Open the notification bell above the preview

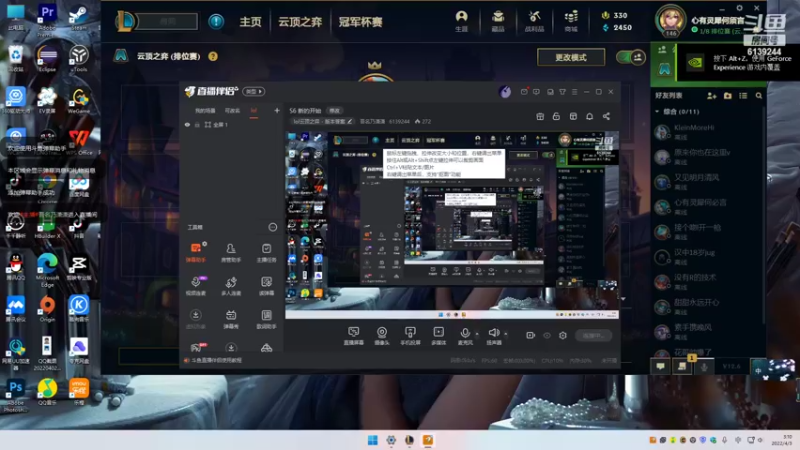point(589,116)
